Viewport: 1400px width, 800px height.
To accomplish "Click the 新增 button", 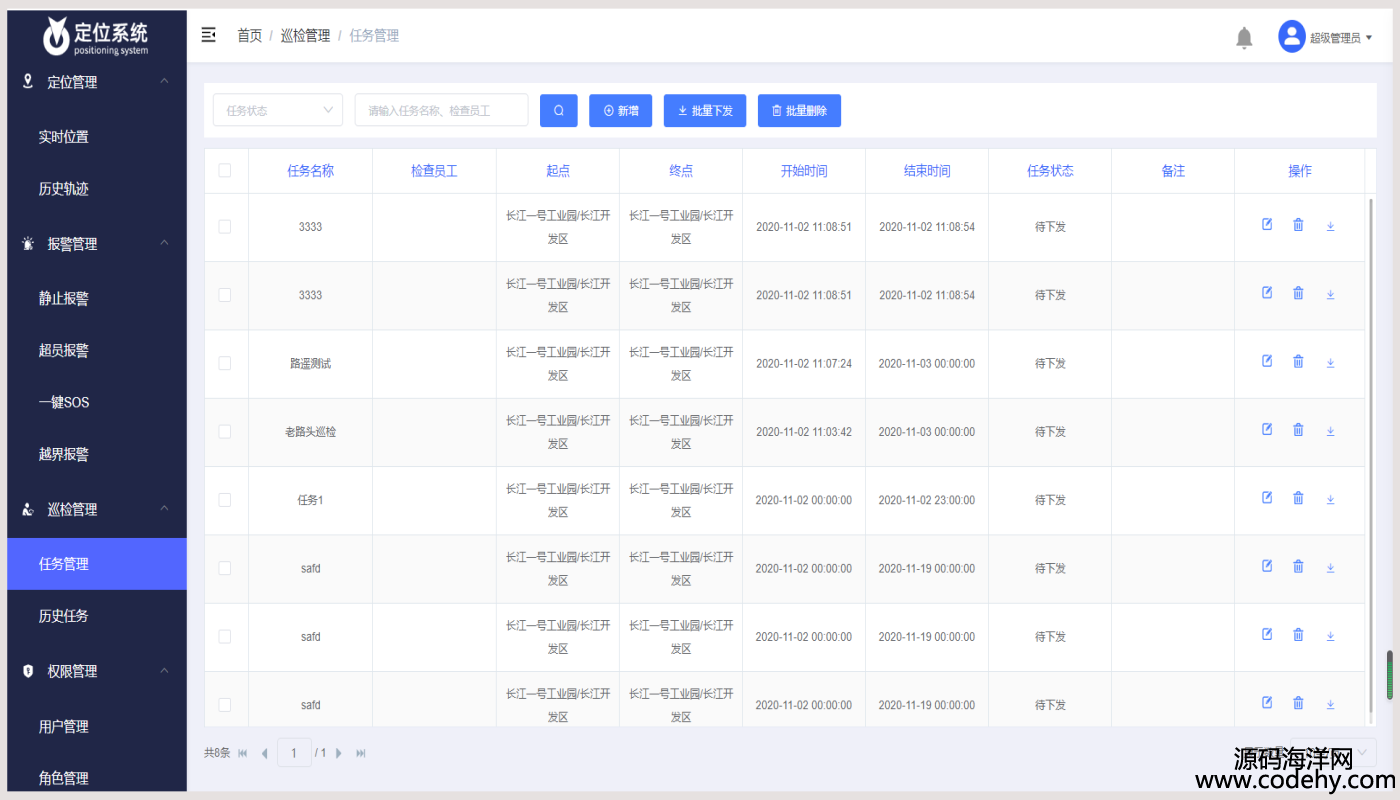I will coord(621,111).
